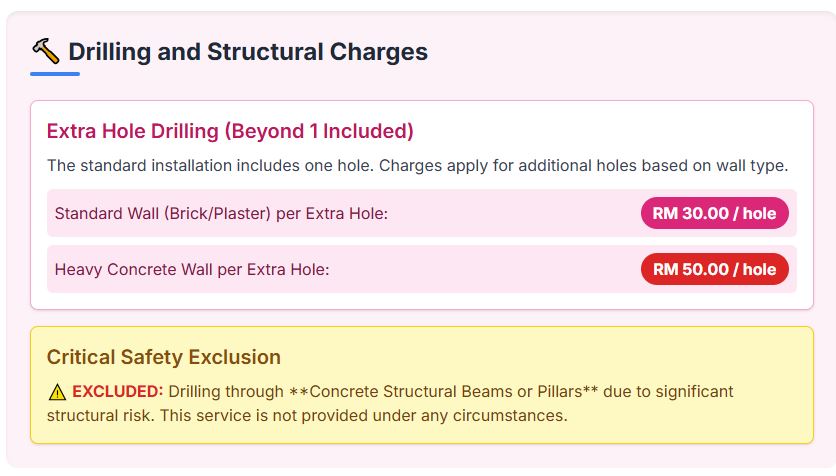The width and height of the screenshot is (836, 476).
Task: Click the Heavy Concrete Wall per Extra Hole label
Action: [x=192, y=269]
